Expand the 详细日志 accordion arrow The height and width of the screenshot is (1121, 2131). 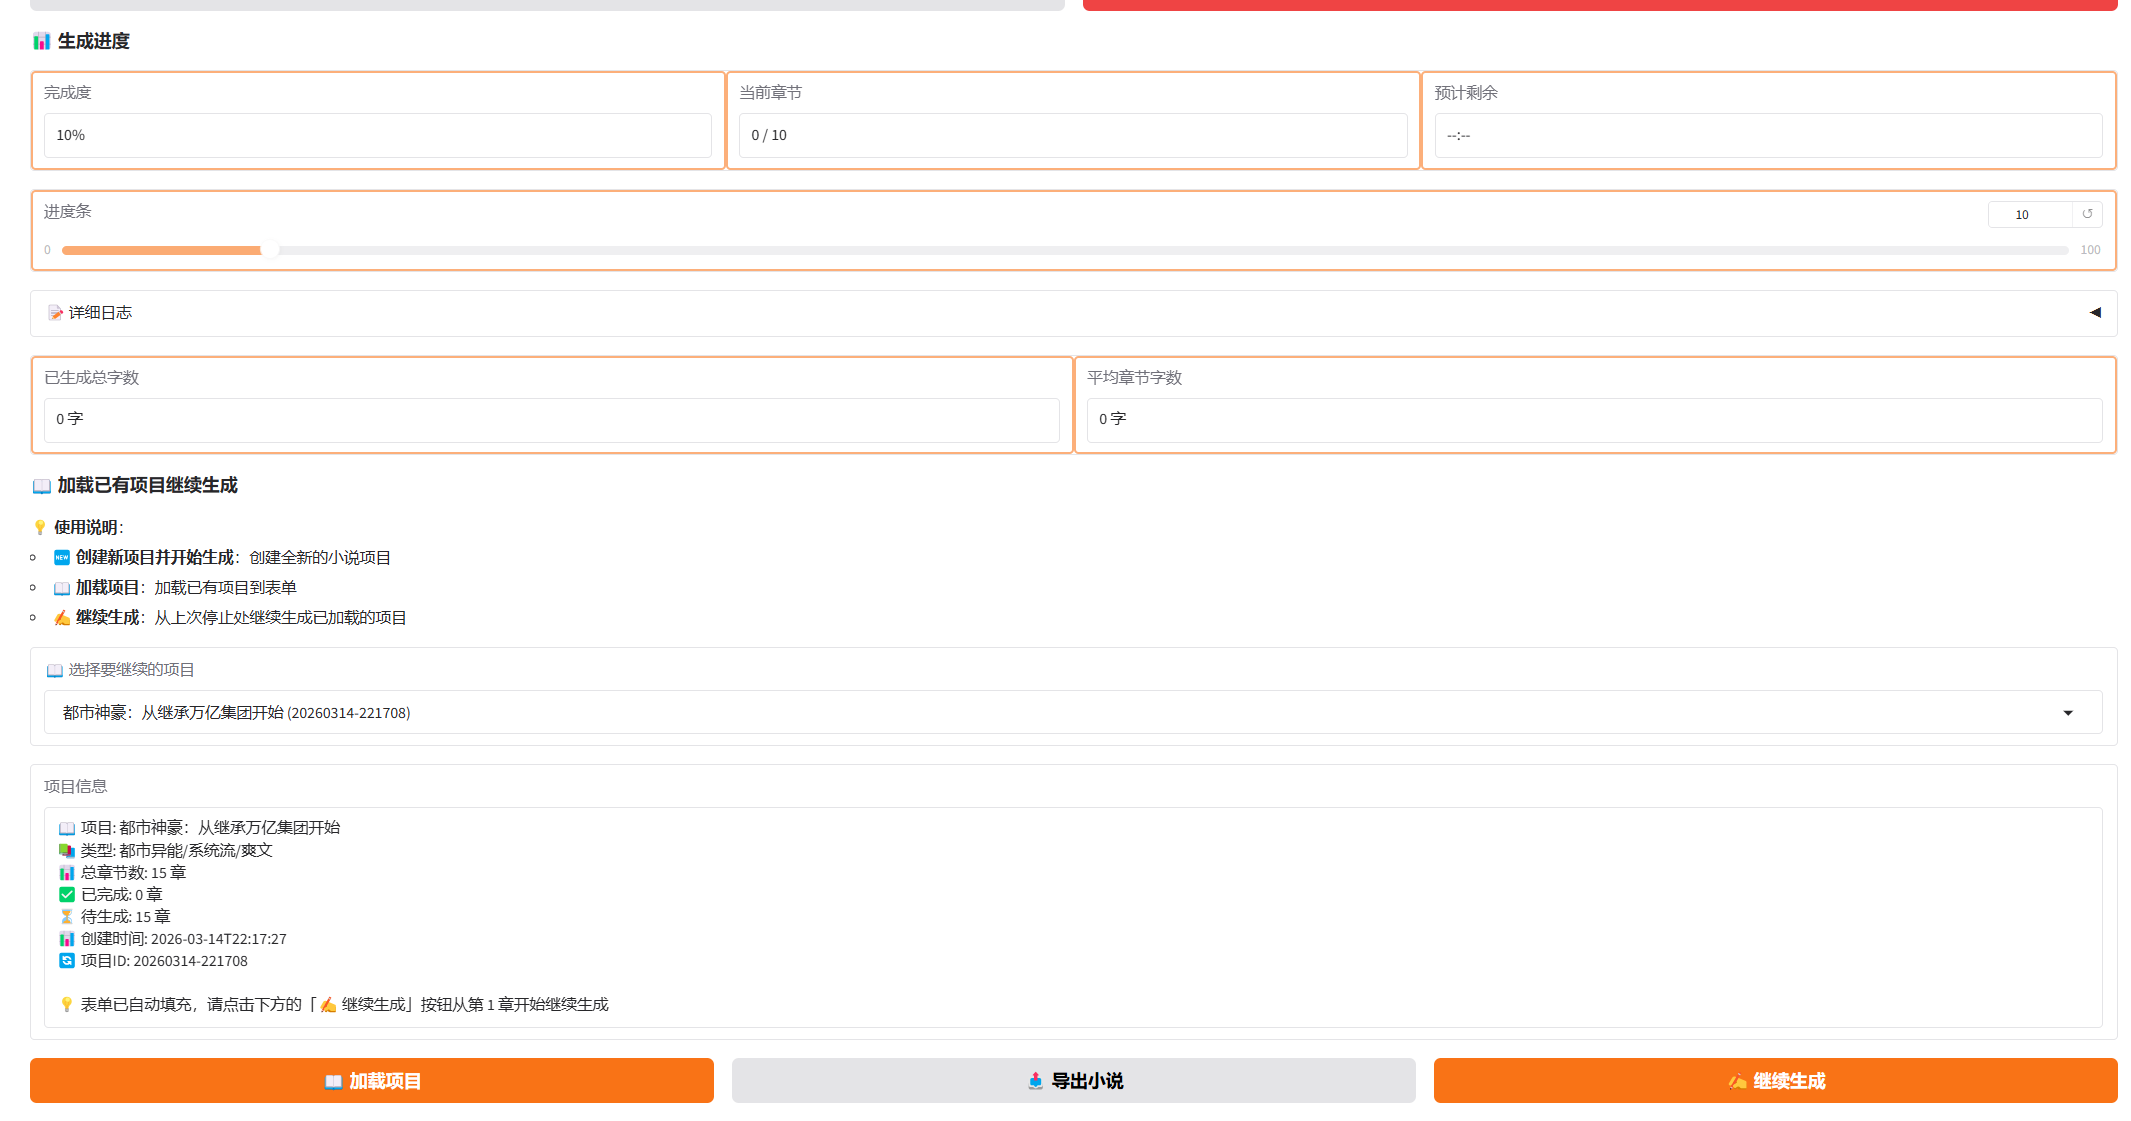(2095, 313)
